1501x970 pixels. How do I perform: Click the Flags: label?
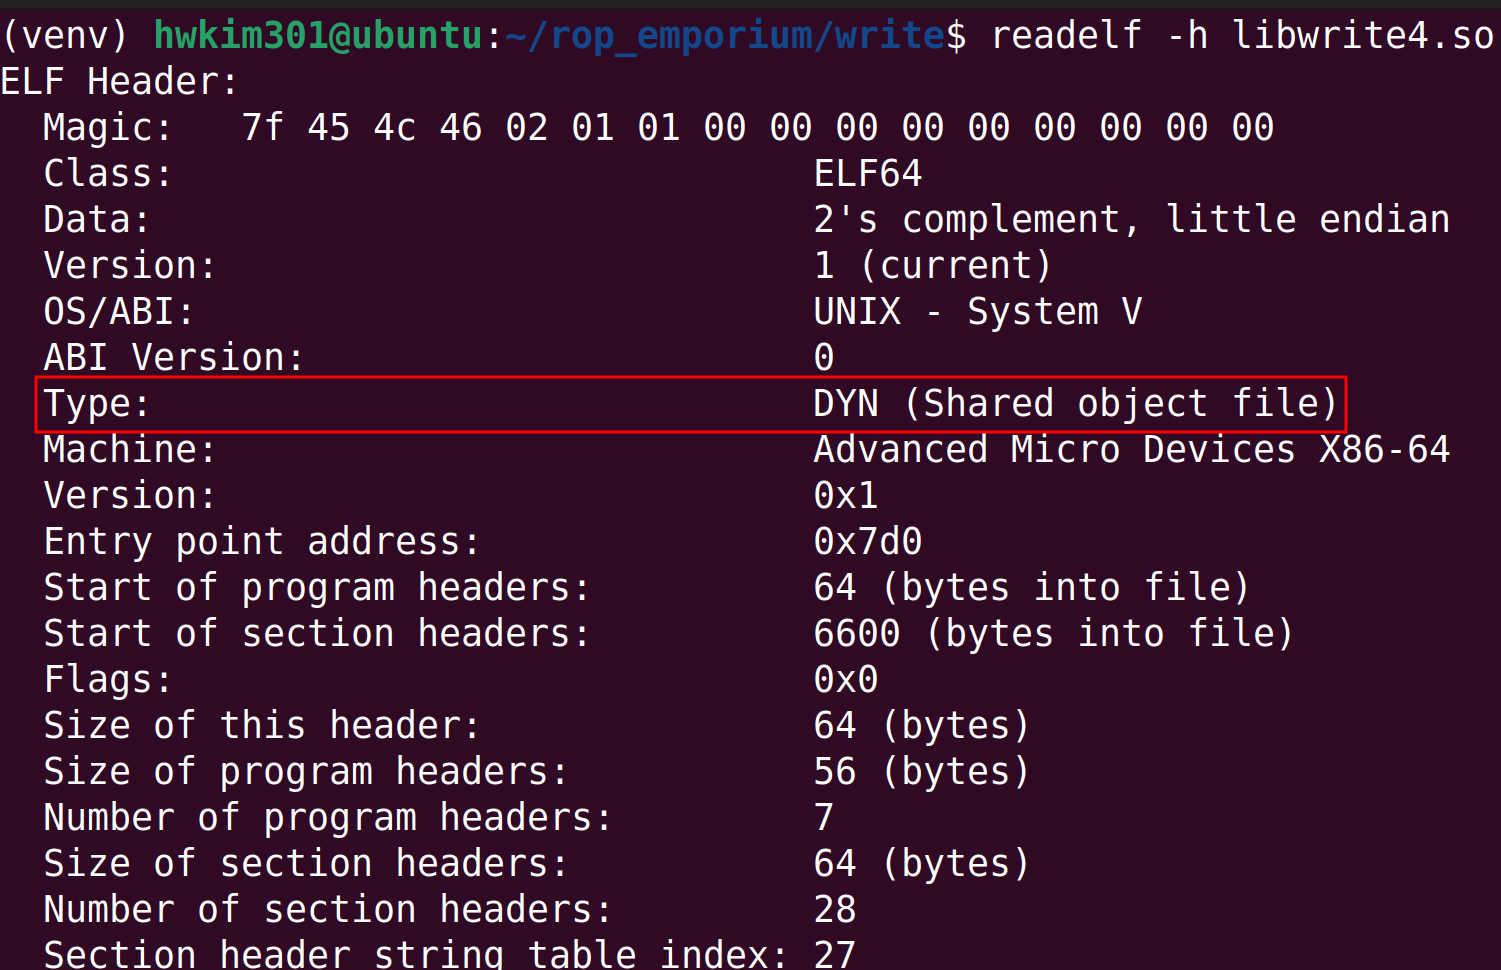tap(108, 680)
